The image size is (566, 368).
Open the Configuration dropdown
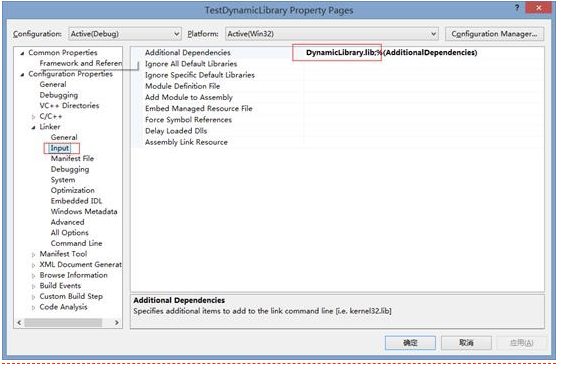point(125,34)
